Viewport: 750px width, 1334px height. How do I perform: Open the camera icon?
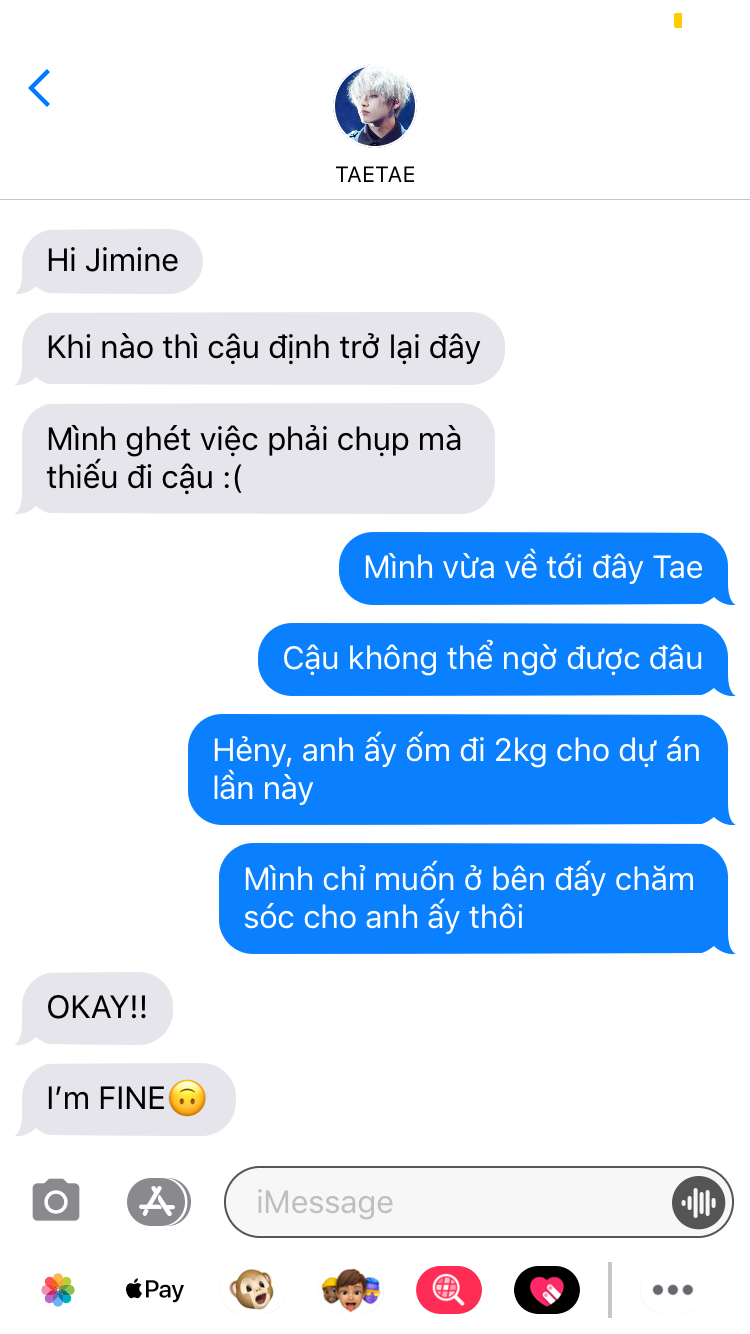point(56,1201)
